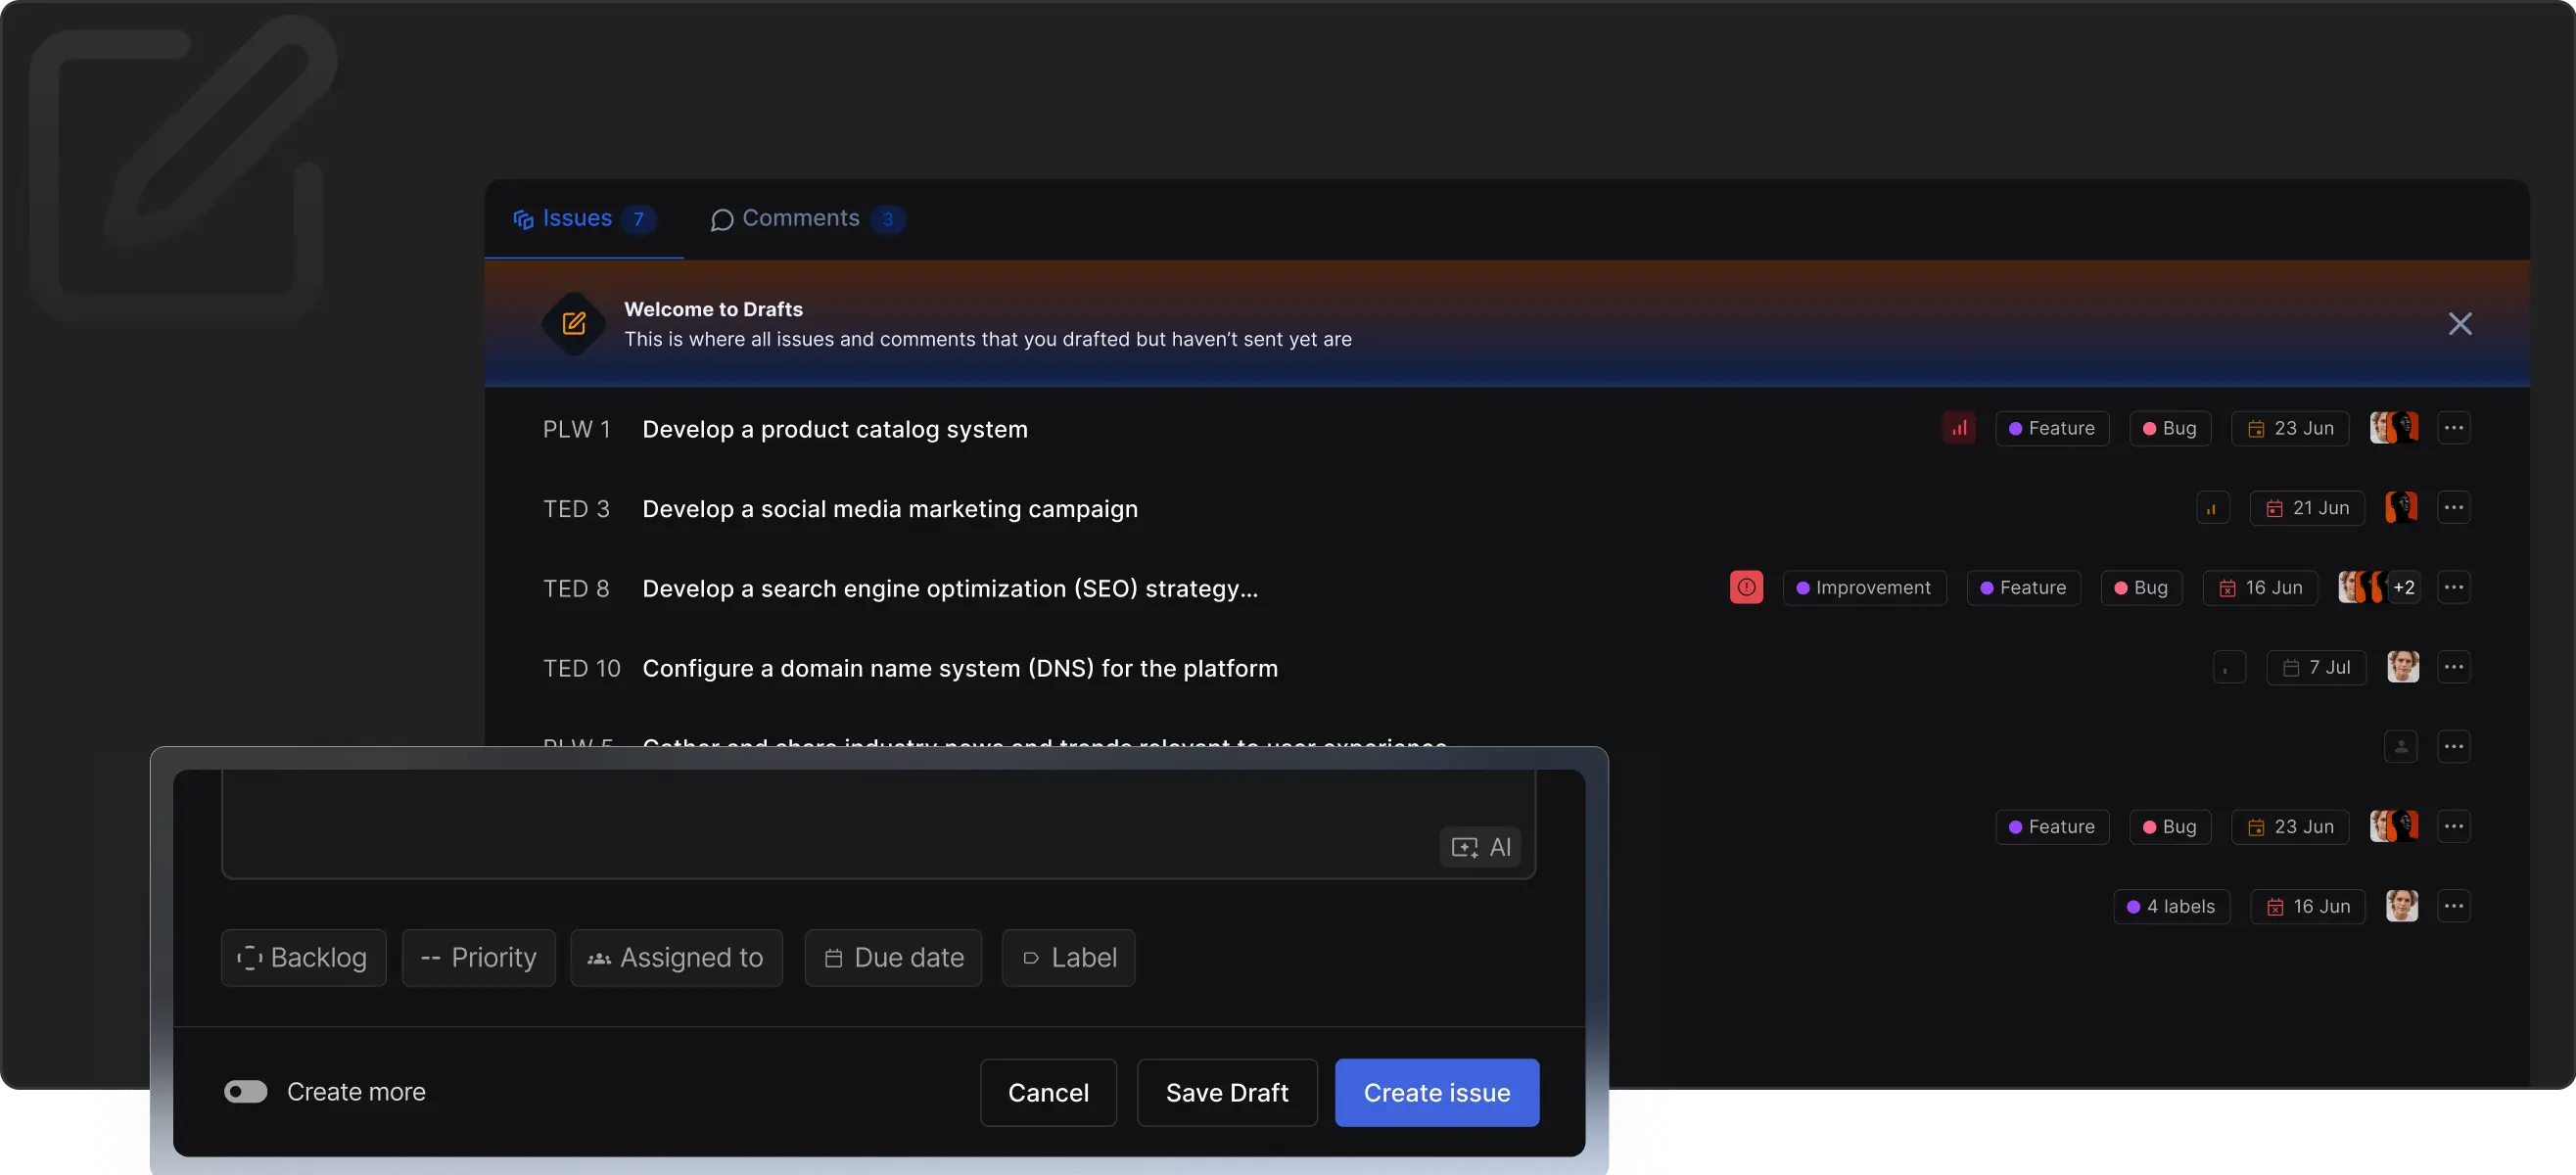Click the urgent priority icon on TED 8
The height and width of the screenshot is (1175, 2576).
[x=1746, y=588]
